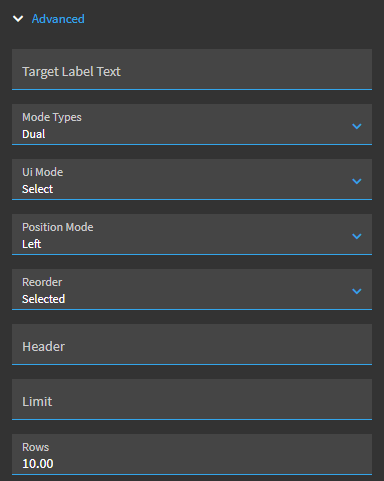Click the Dual value in Mode Types
The image size is (384, 481).
[x=34, y=134]
